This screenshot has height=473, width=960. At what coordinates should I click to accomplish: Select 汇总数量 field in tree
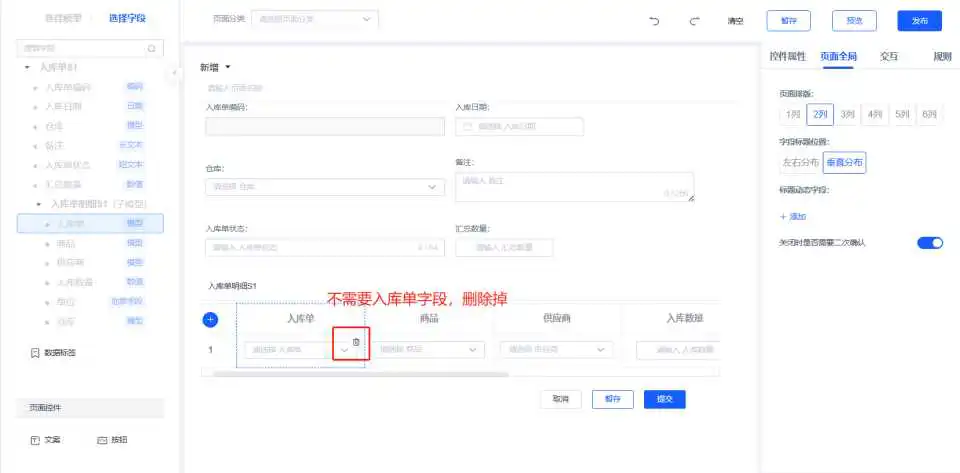tap(90, 184)
